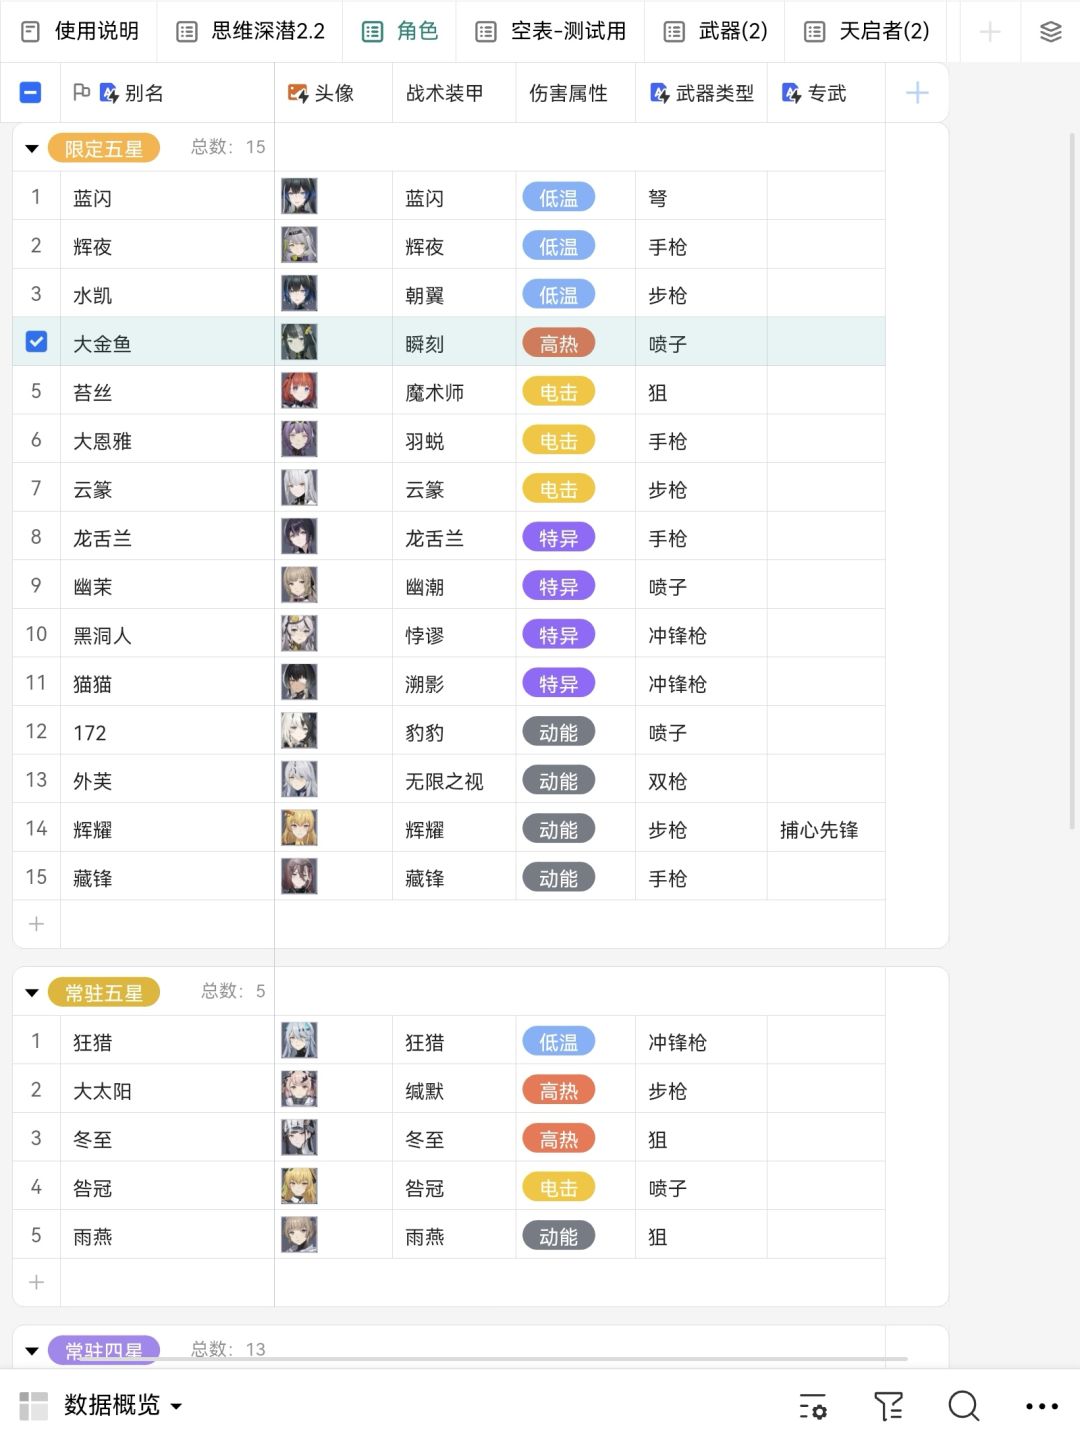Click the 高热 tag in 大金鱼 row
Screen dimensions: 1080x1434
[x=558, y=343]
